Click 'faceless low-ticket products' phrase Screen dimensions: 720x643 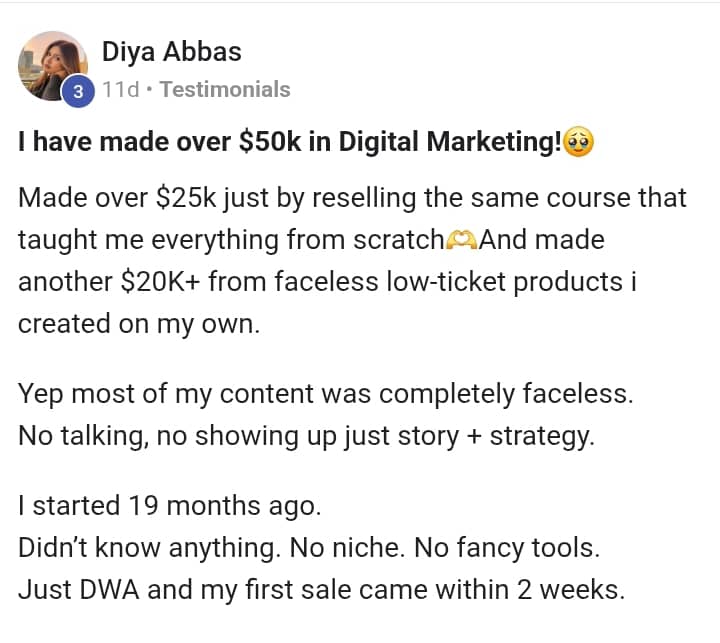tap(449, 282)
